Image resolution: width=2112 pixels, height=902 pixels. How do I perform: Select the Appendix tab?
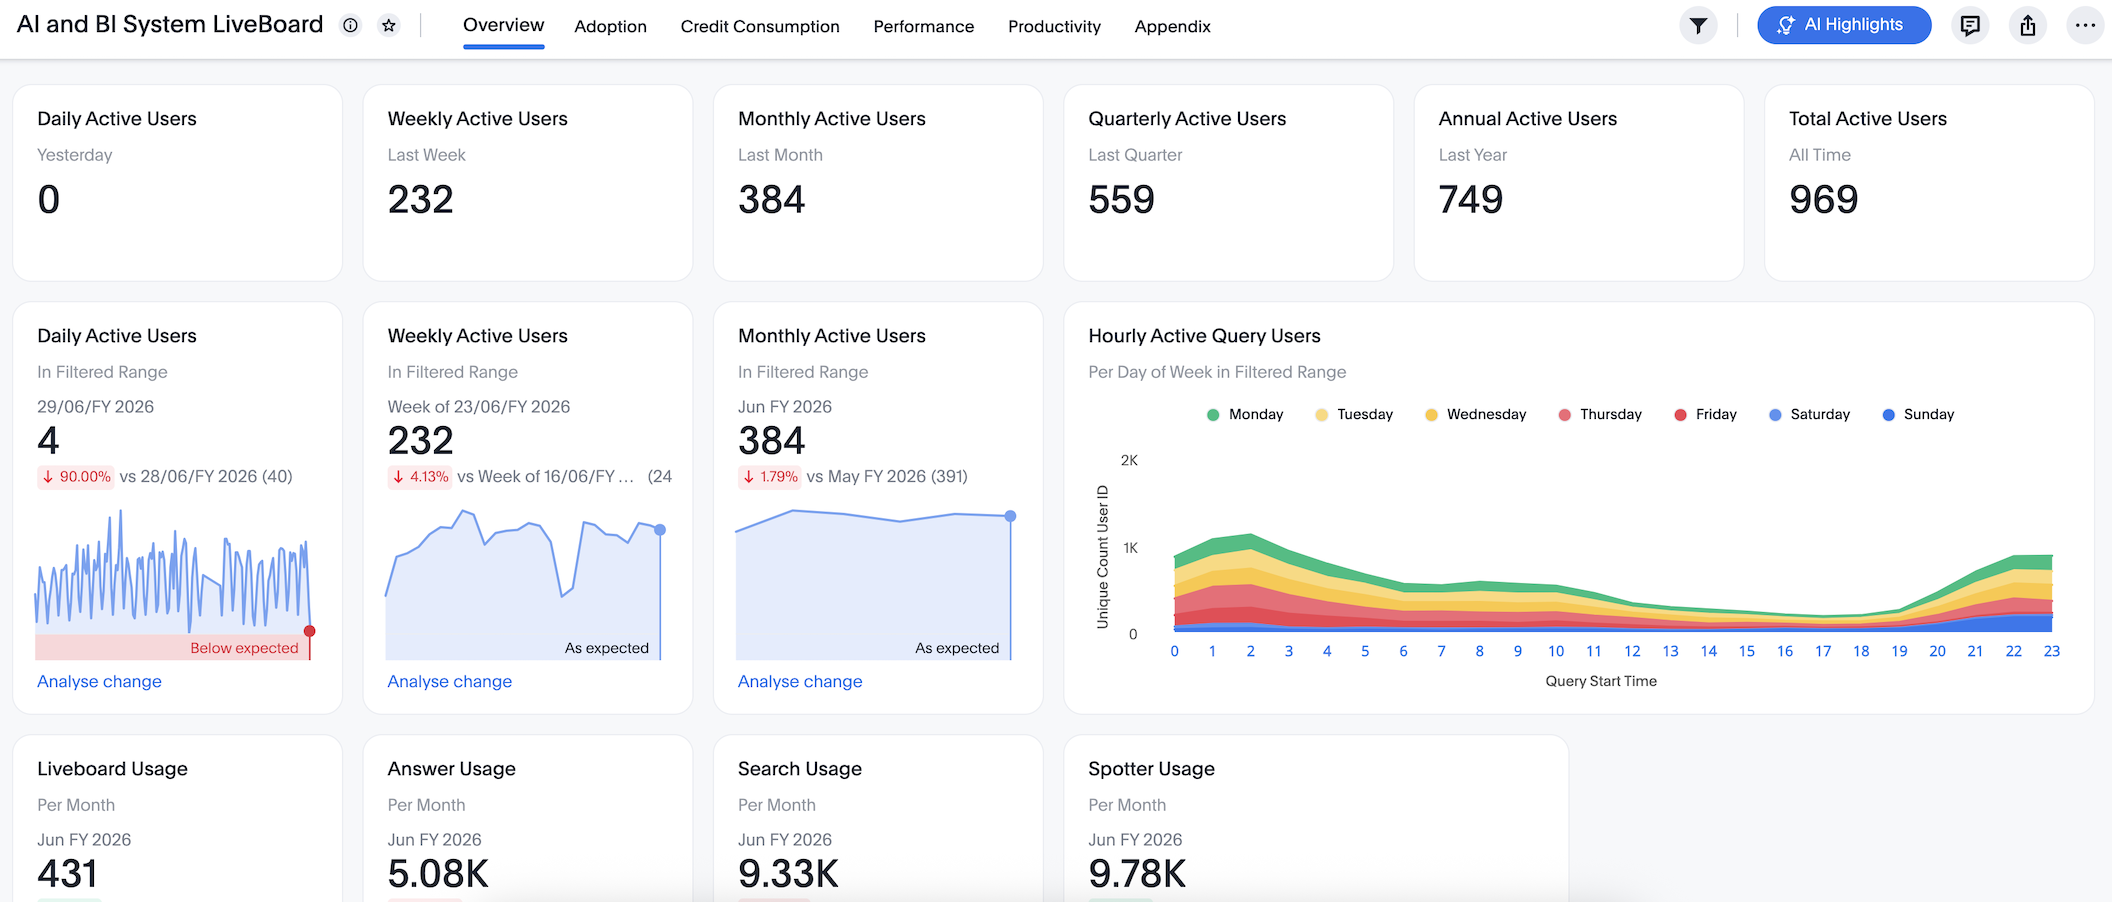[1172, 27]
